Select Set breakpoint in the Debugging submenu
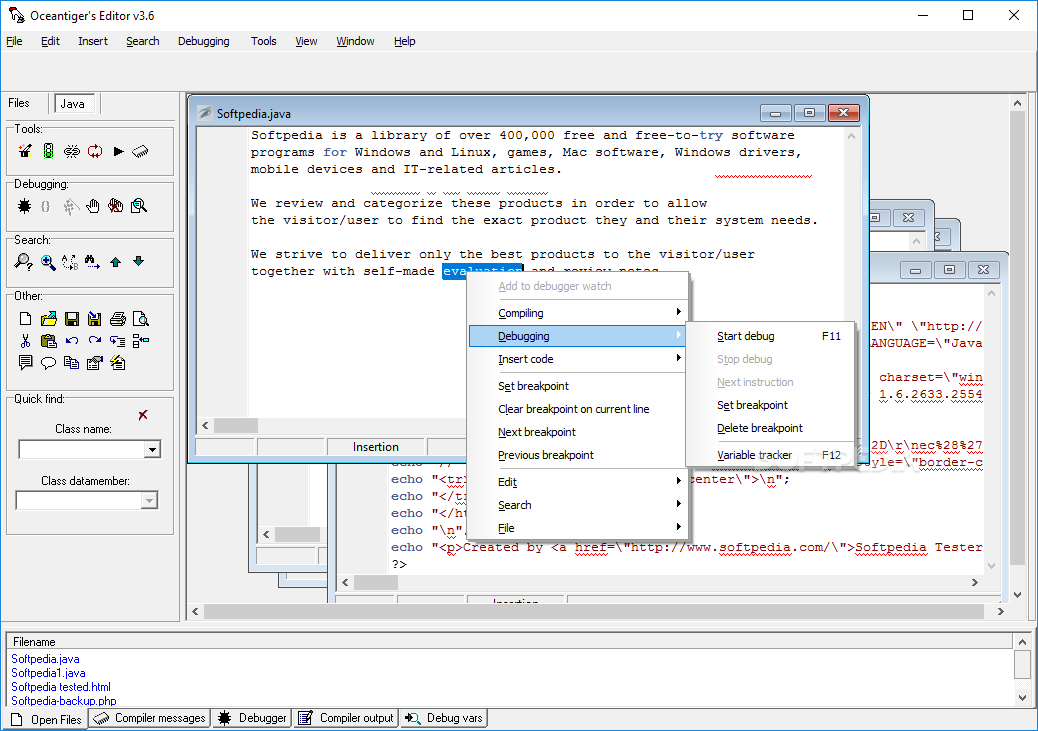Image resolution: width=1038 pixels, height=731 pixels. [771, 405]
